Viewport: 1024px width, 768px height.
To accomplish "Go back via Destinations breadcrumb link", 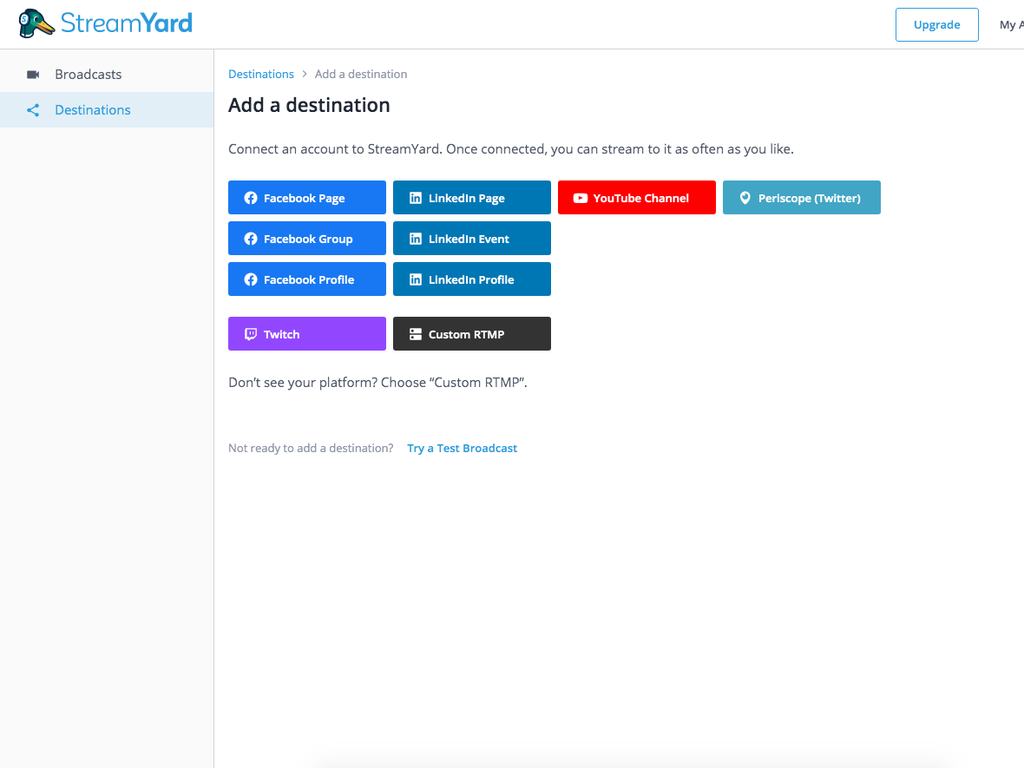I will click(261, 74).
